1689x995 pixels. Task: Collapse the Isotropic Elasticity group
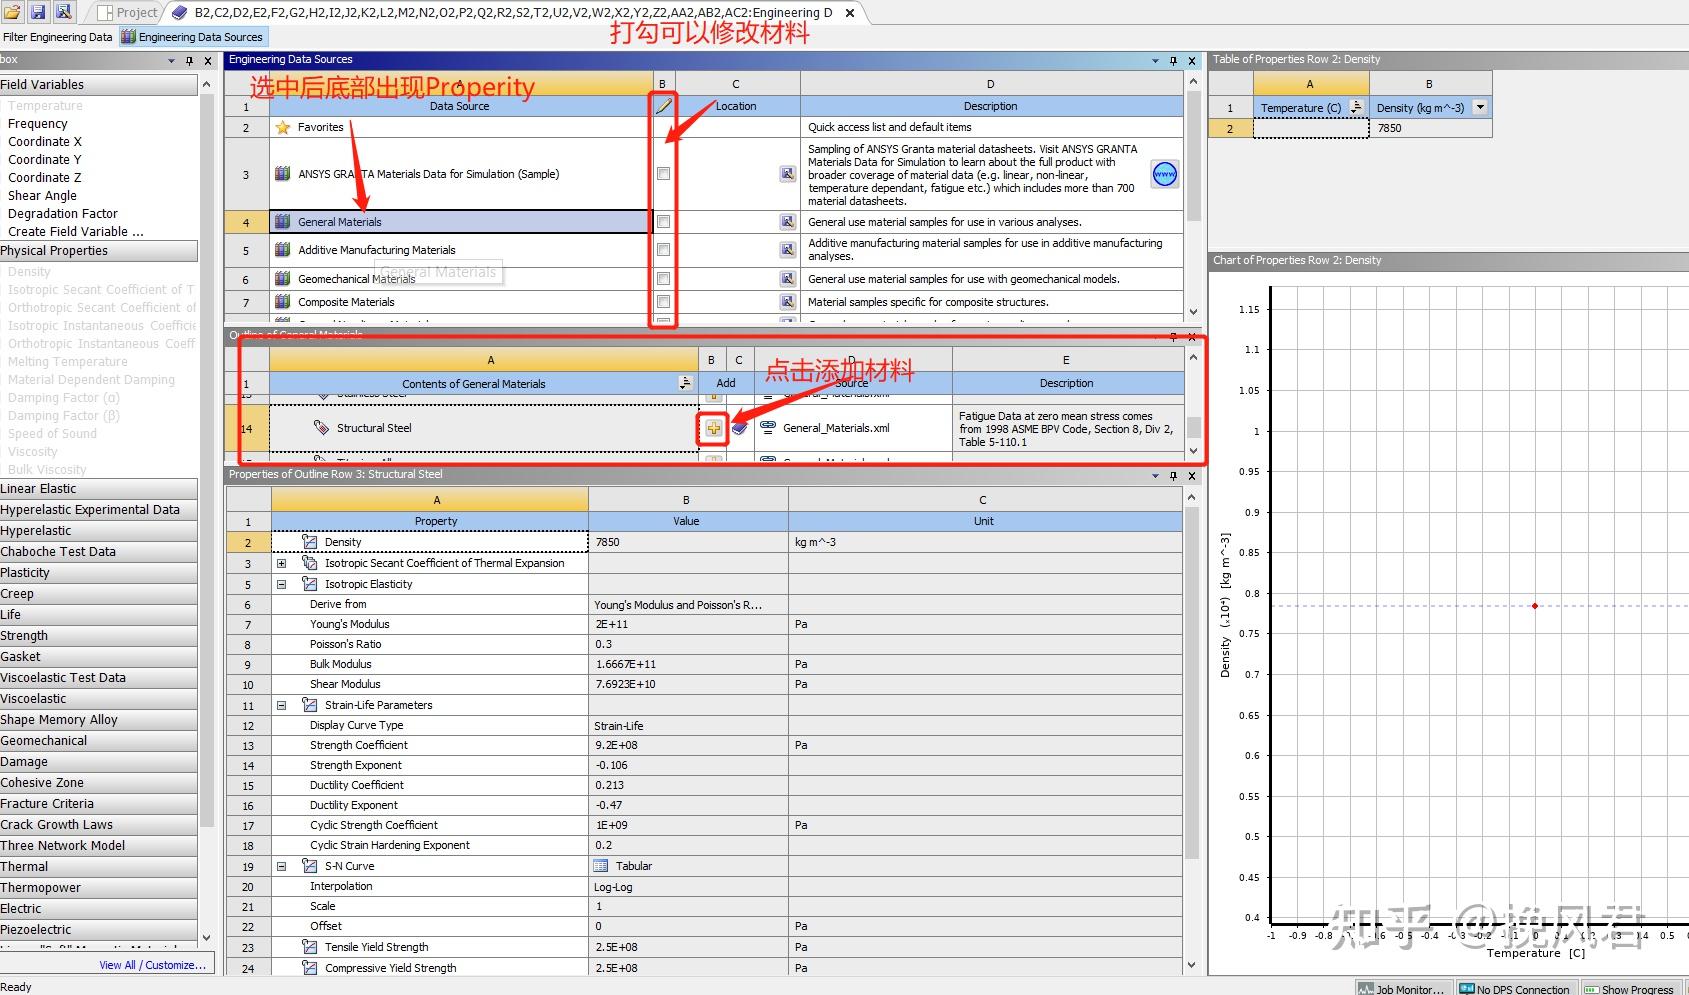[x=282, y=584]
